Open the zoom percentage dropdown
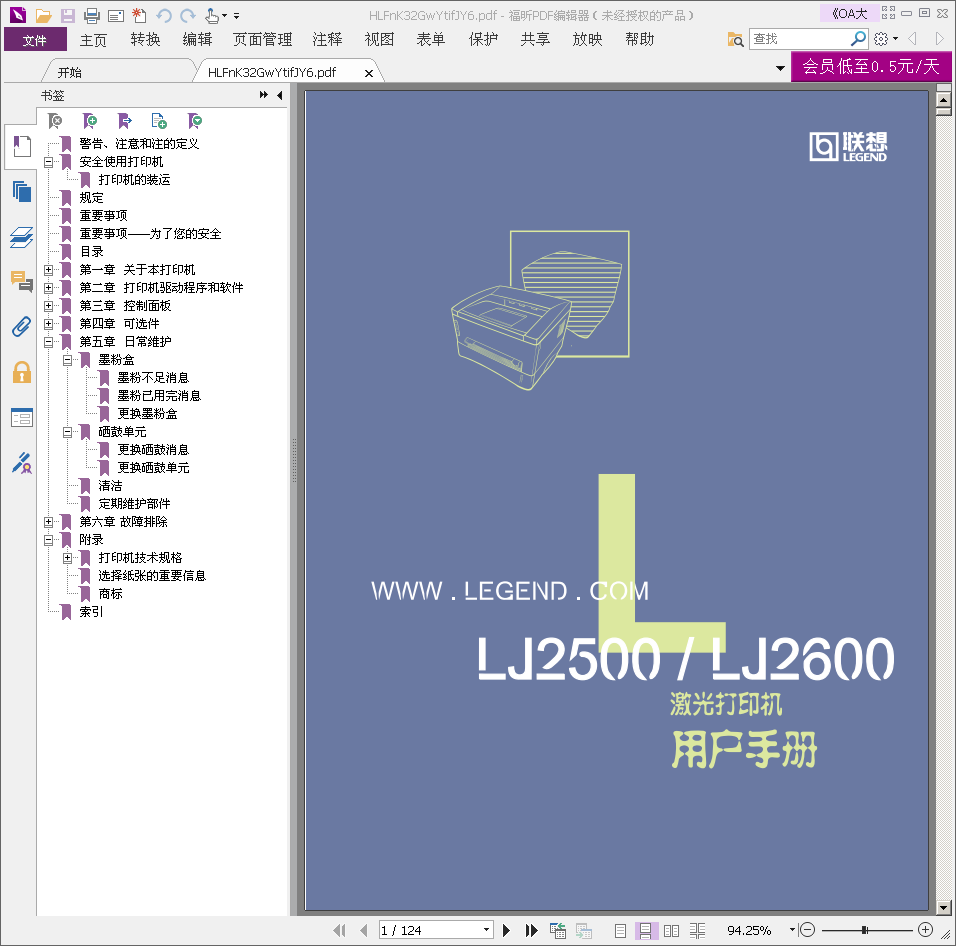This screenshot has width=956, height=946. pyautogui.click(x=792, y=930)
